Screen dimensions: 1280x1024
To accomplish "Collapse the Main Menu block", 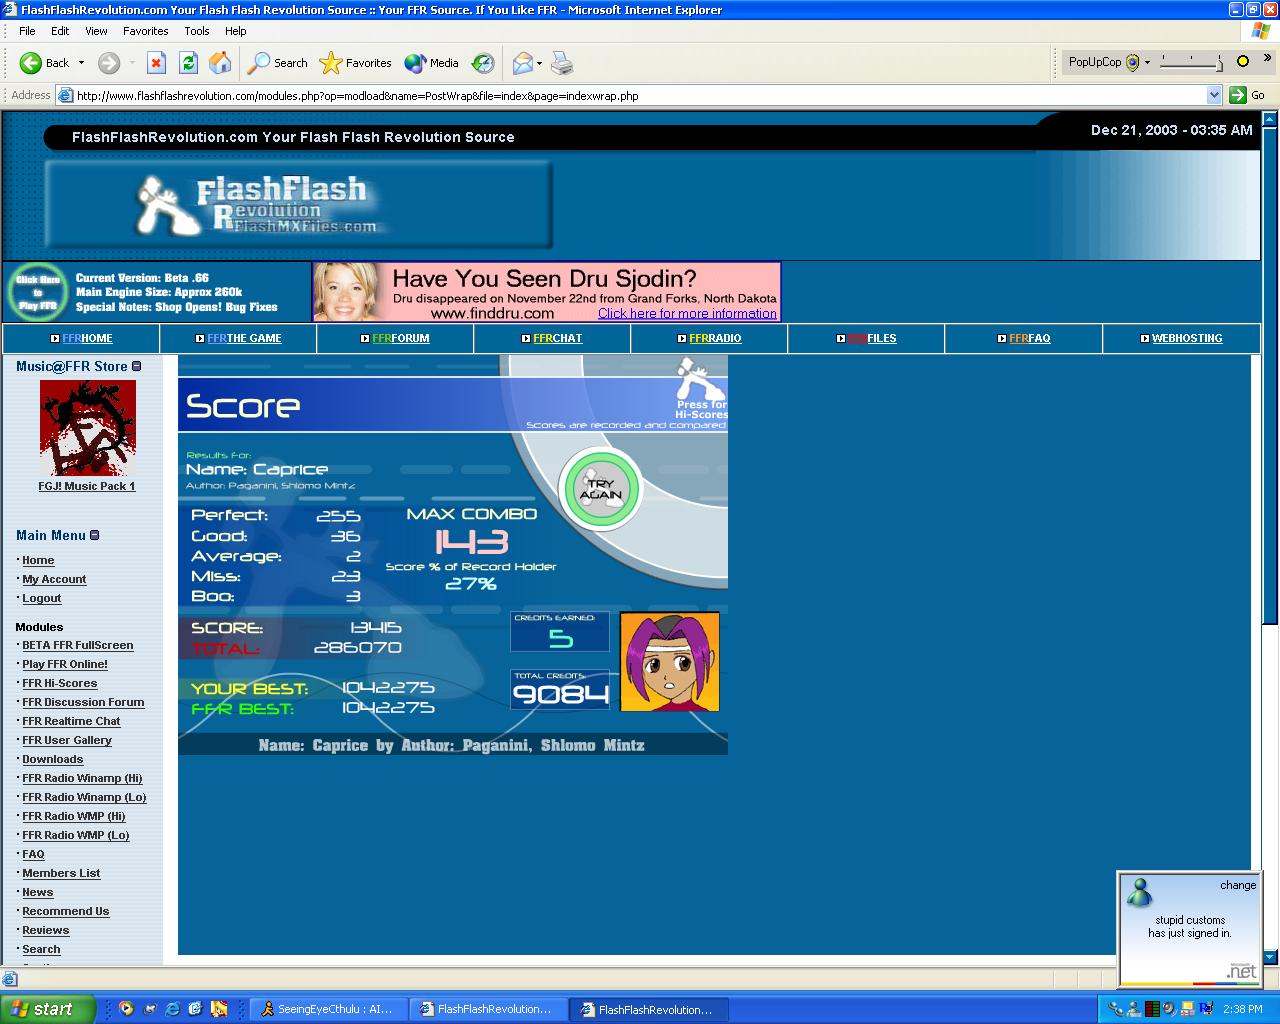I will pyautogui.click(x=95, y=535).
